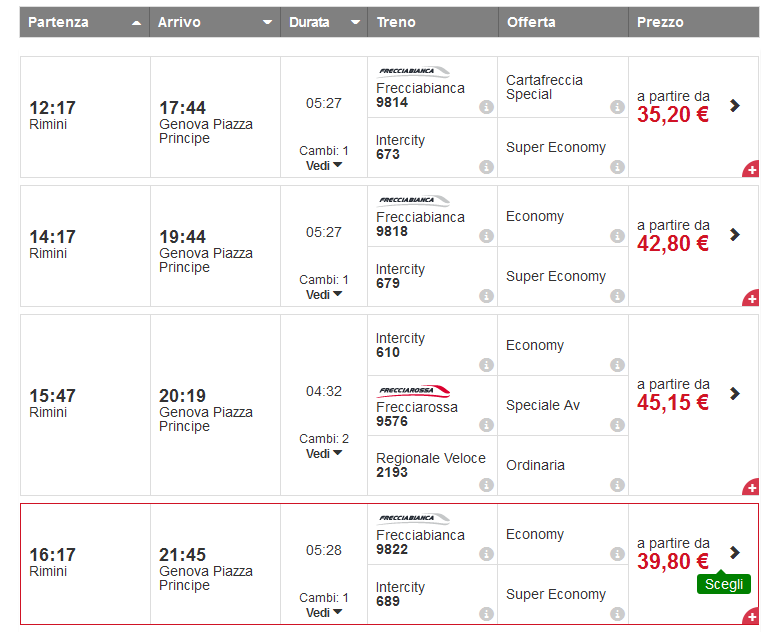Viewport: 767px width, 632px height.
Task: Show Vedi changes for 16:17 departure
Action: point(324,613)
